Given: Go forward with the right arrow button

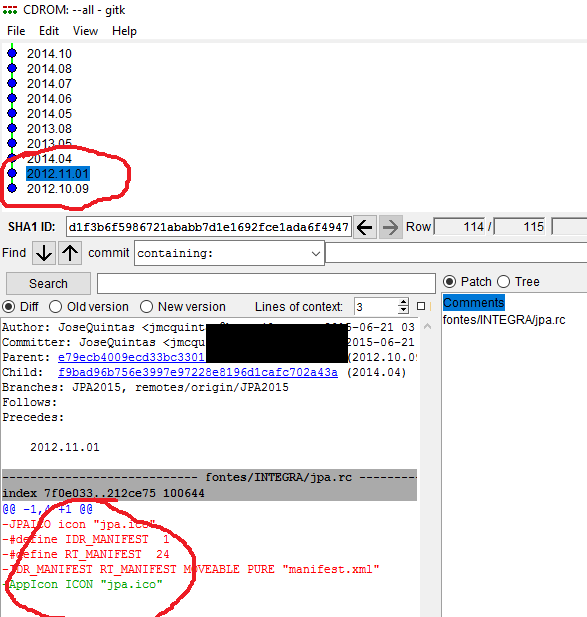Looking at the screenshot, I should pyautogui.click(x=390, y=227).
